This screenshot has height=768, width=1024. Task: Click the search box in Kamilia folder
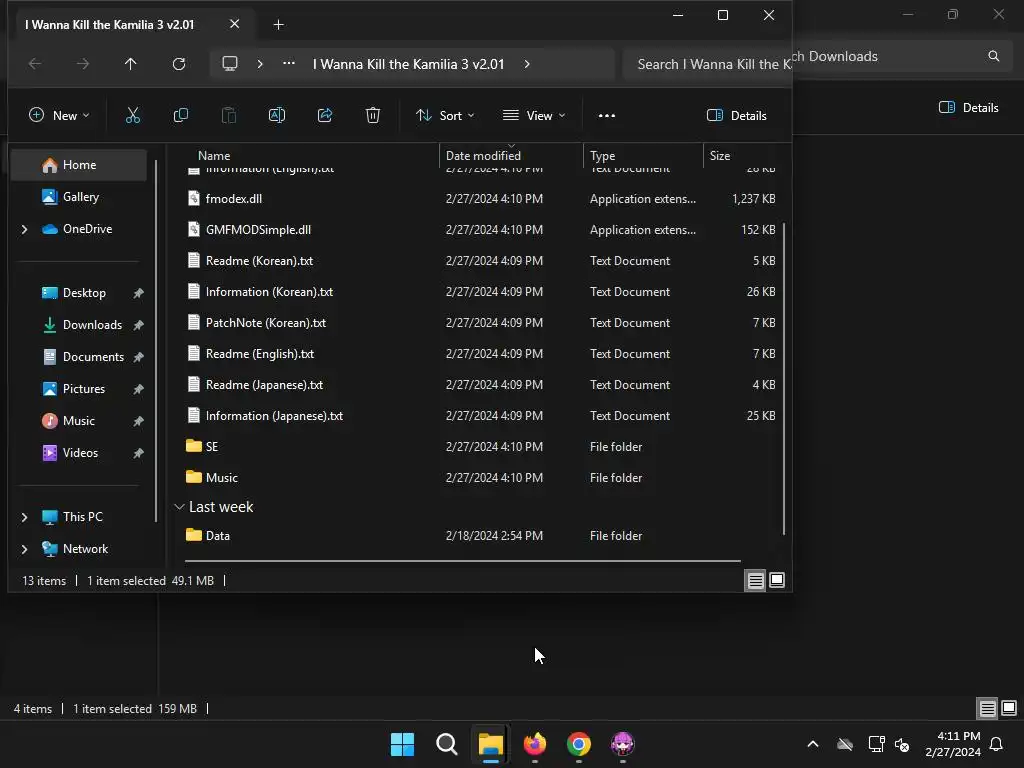(708, 64)
